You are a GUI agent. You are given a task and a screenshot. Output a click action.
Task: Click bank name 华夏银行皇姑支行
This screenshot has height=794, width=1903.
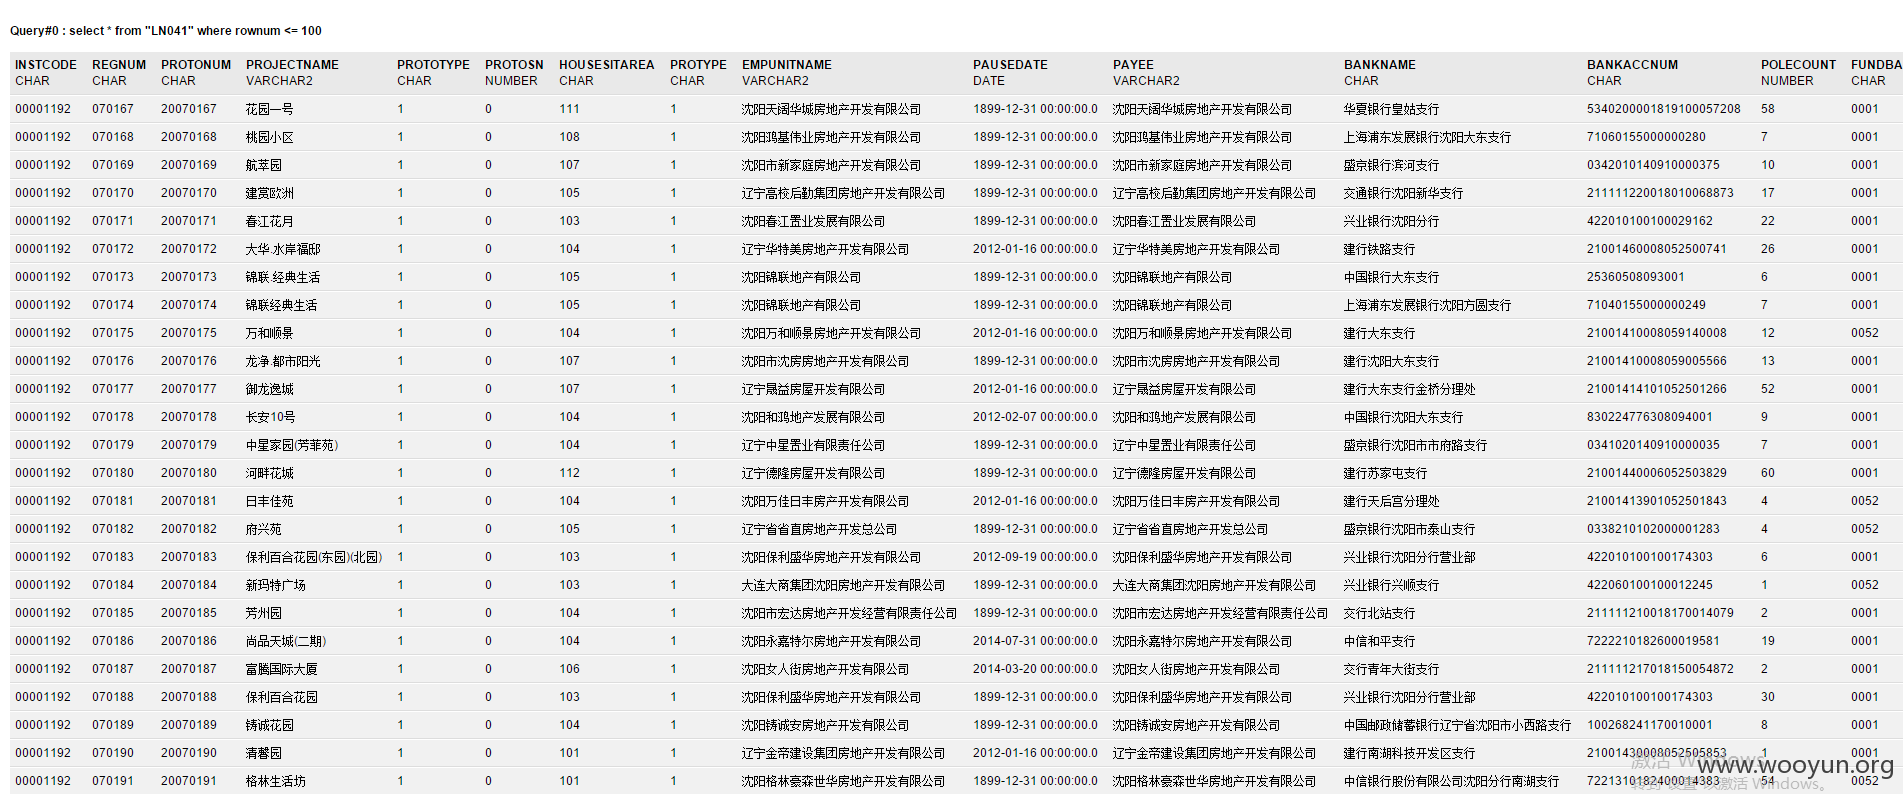tap(1392, 109)
